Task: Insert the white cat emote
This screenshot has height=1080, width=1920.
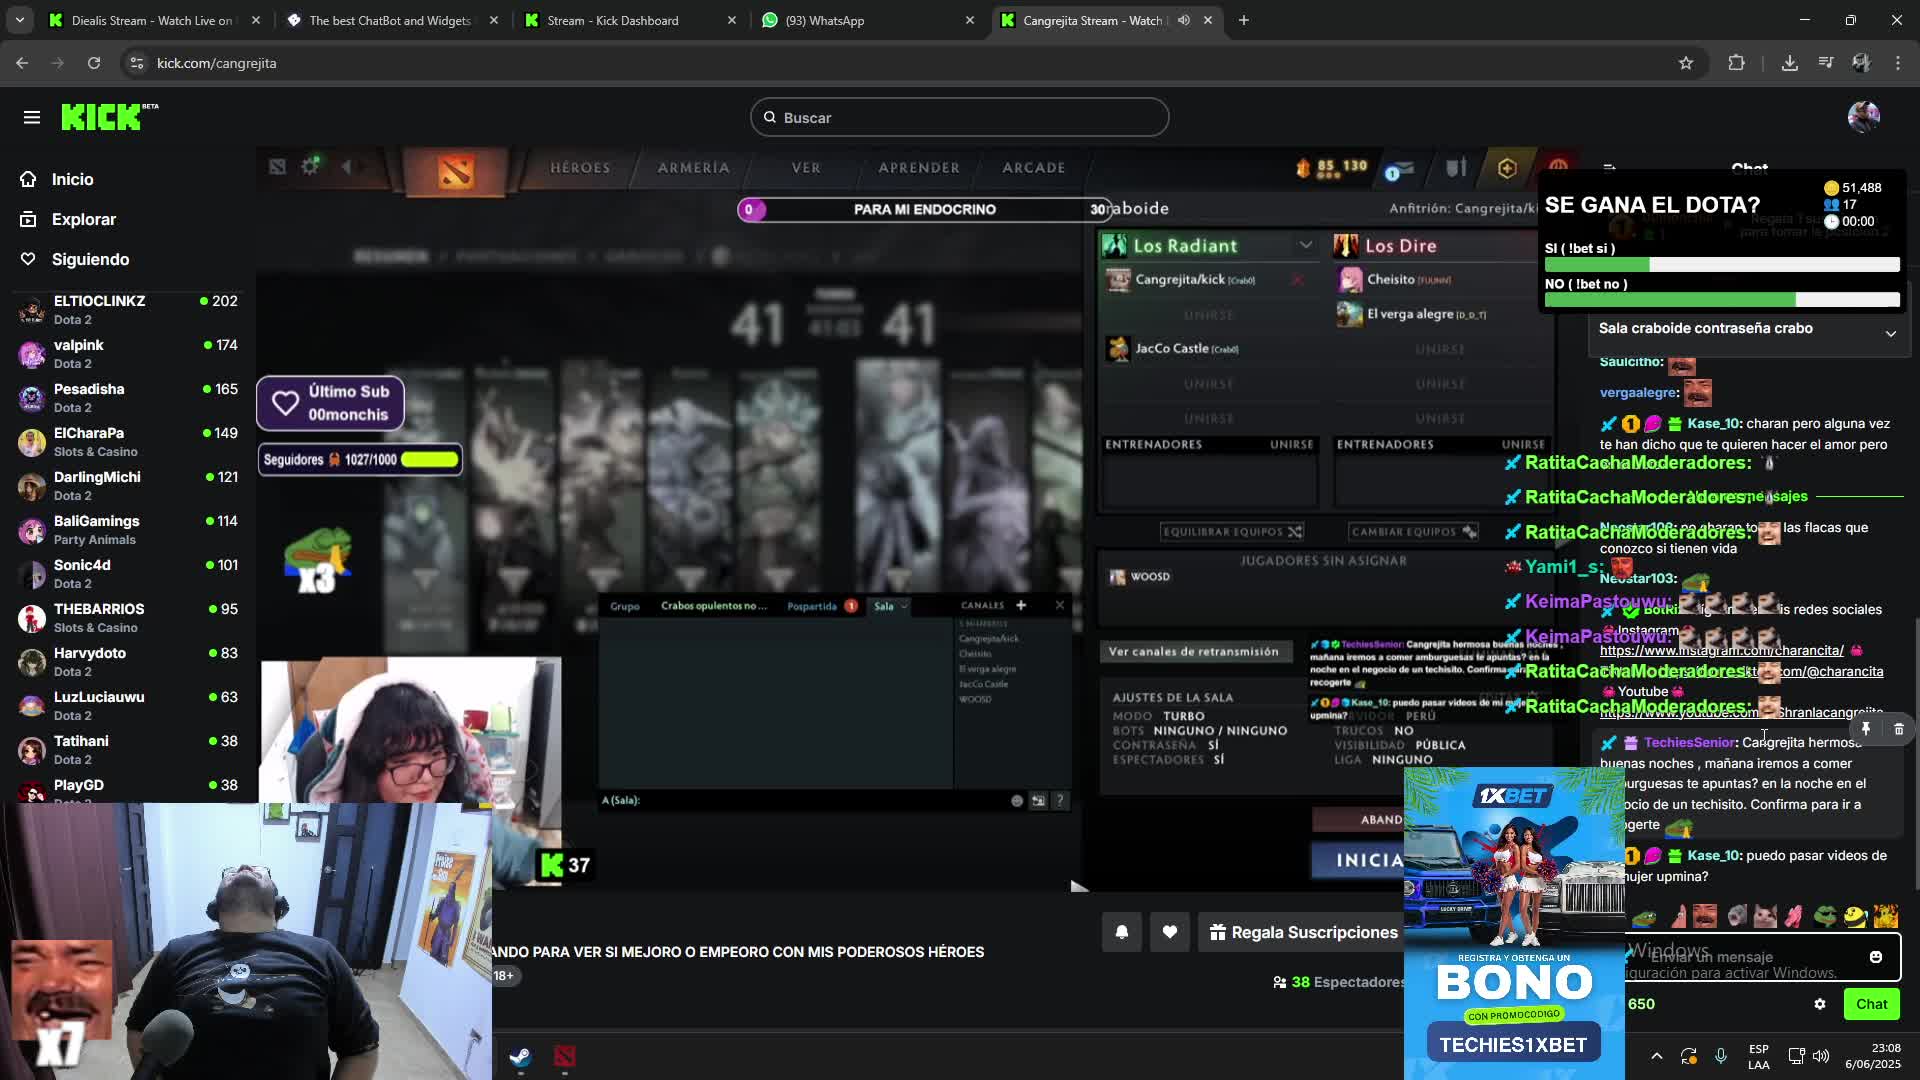Action: pyautogui.click(x=1765, y=915)
